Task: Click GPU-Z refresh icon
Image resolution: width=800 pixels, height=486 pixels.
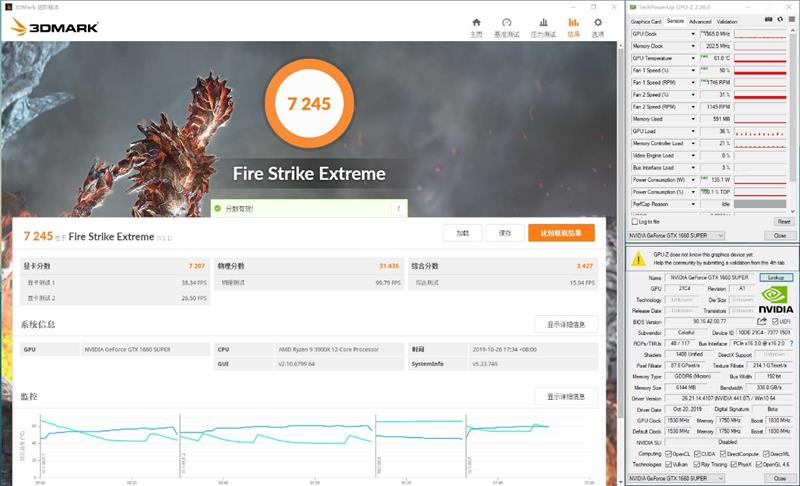Action: coord(780,19)
